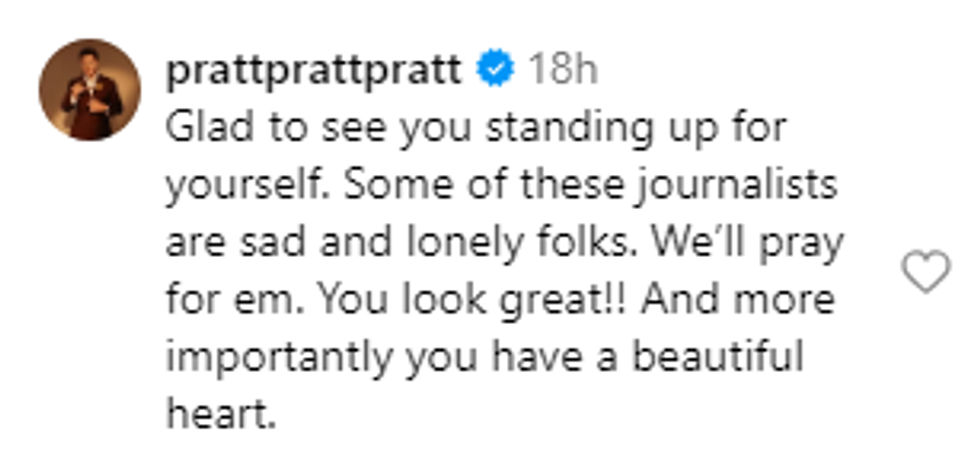Screen dimensions: 980x466
Task: Click the word "yourself." in the comment
Action: coord(232,186)
